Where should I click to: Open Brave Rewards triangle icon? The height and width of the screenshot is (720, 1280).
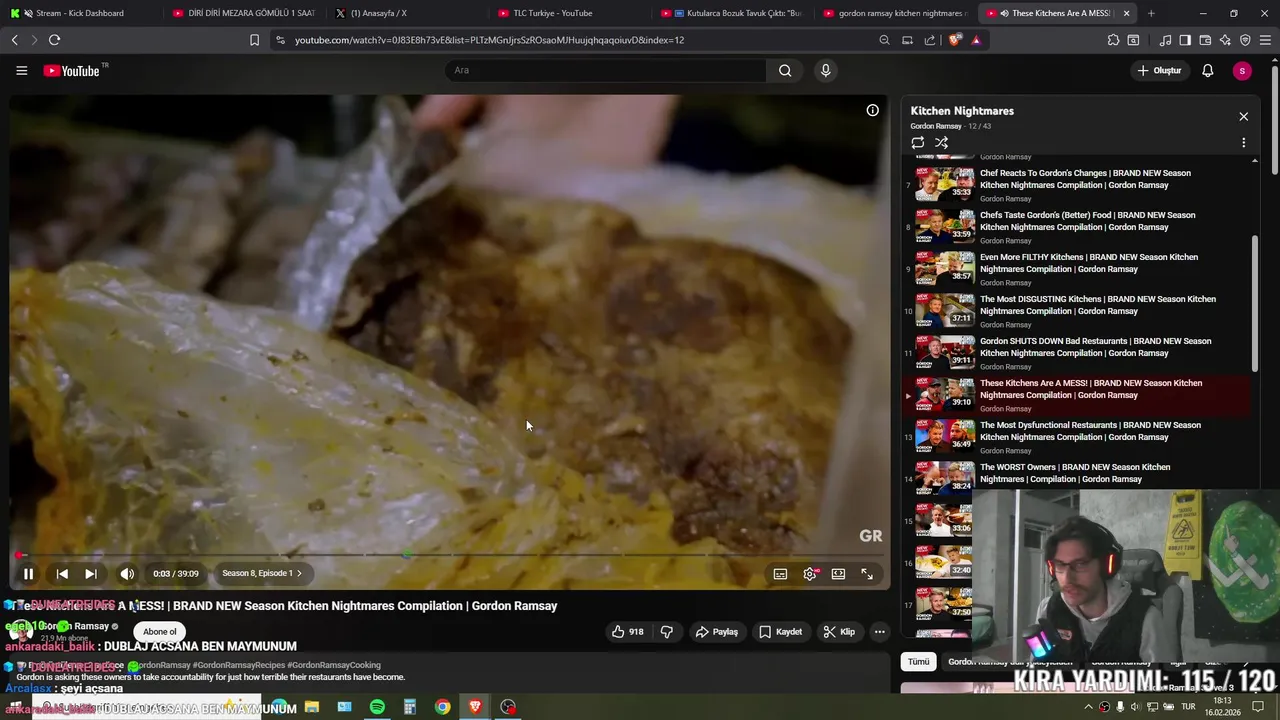(x=976, y=40)
